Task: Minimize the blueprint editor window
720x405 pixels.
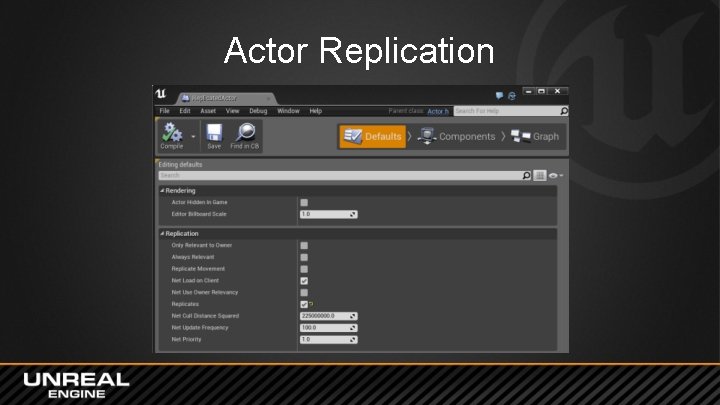Action: [x=529, y=91]
